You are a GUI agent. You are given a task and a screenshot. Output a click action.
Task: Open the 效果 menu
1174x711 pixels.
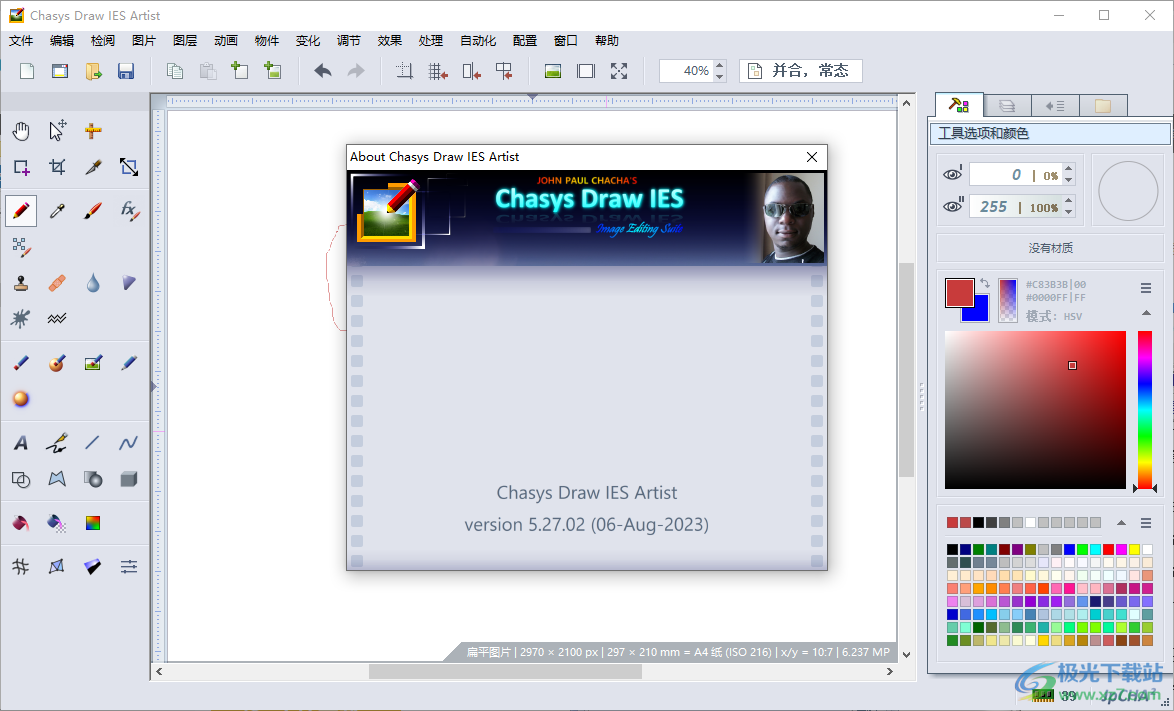[x=390, y=40]
